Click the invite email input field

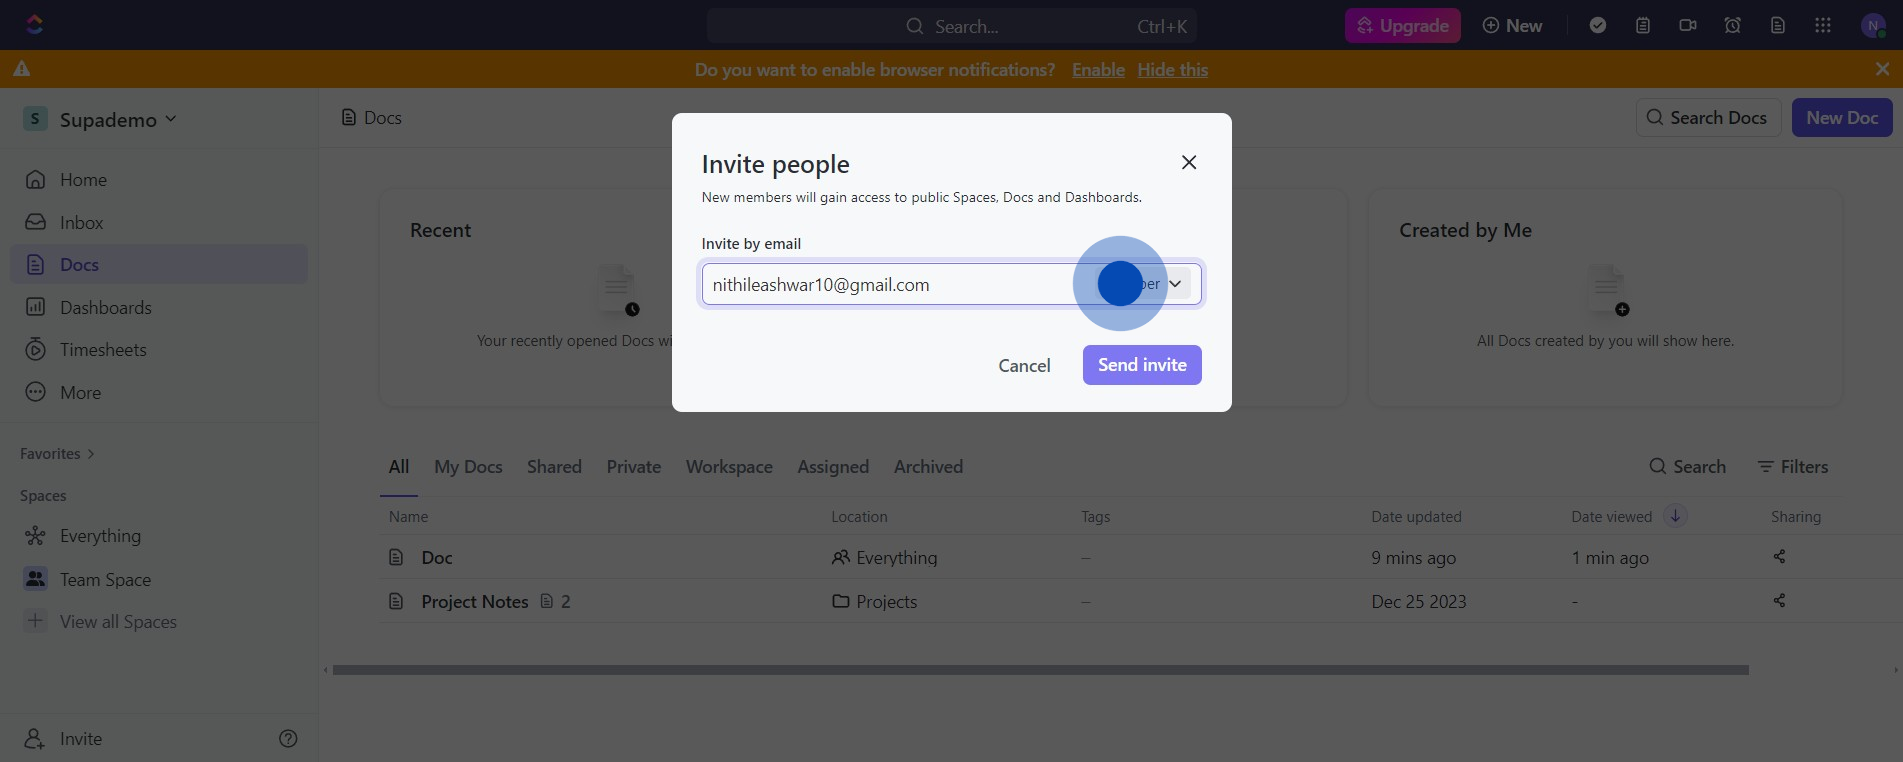(x=890, y=285)
